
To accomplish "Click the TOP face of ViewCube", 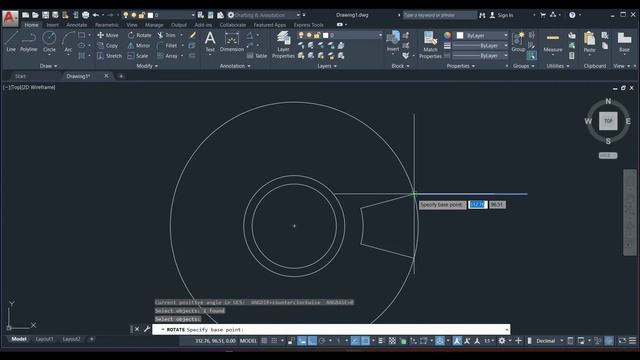I will 608,121.
